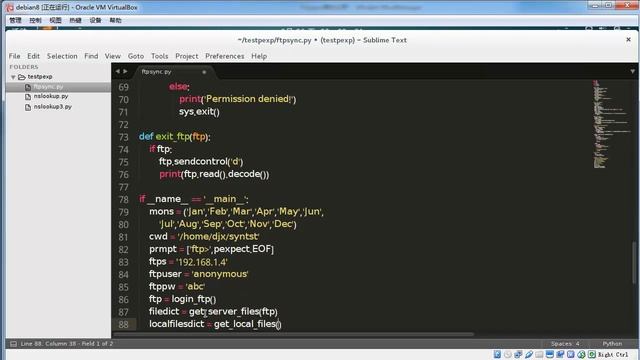Click 'Line 88, Column 38' status text
This screenshot has width=640, height=360.
click(x=48, y=344)
